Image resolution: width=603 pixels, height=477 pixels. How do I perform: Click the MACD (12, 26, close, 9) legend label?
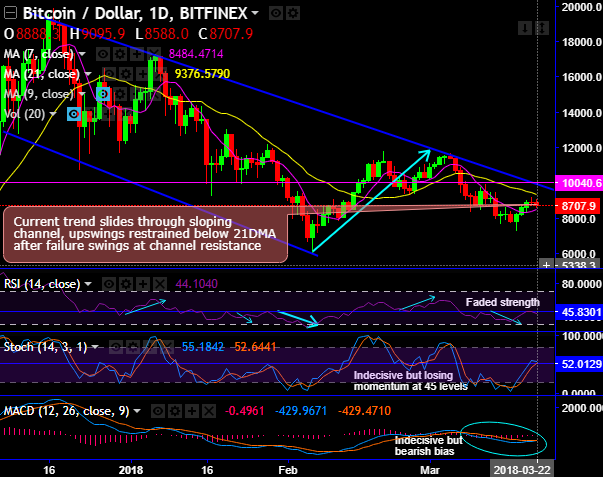[67, 411]
